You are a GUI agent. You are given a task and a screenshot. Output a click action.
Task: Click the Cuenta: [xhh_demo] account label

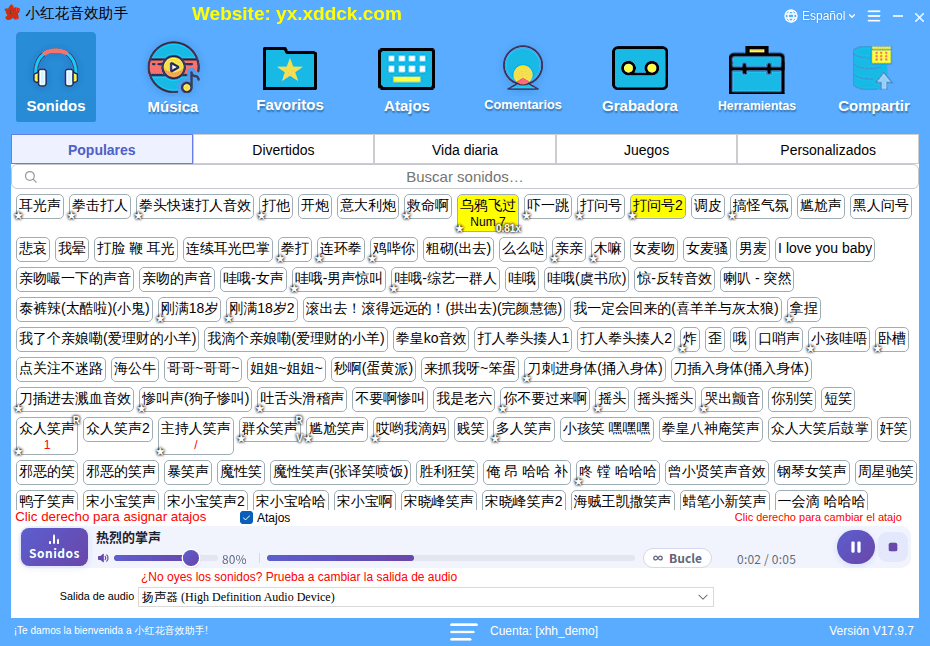pos(543,631)
